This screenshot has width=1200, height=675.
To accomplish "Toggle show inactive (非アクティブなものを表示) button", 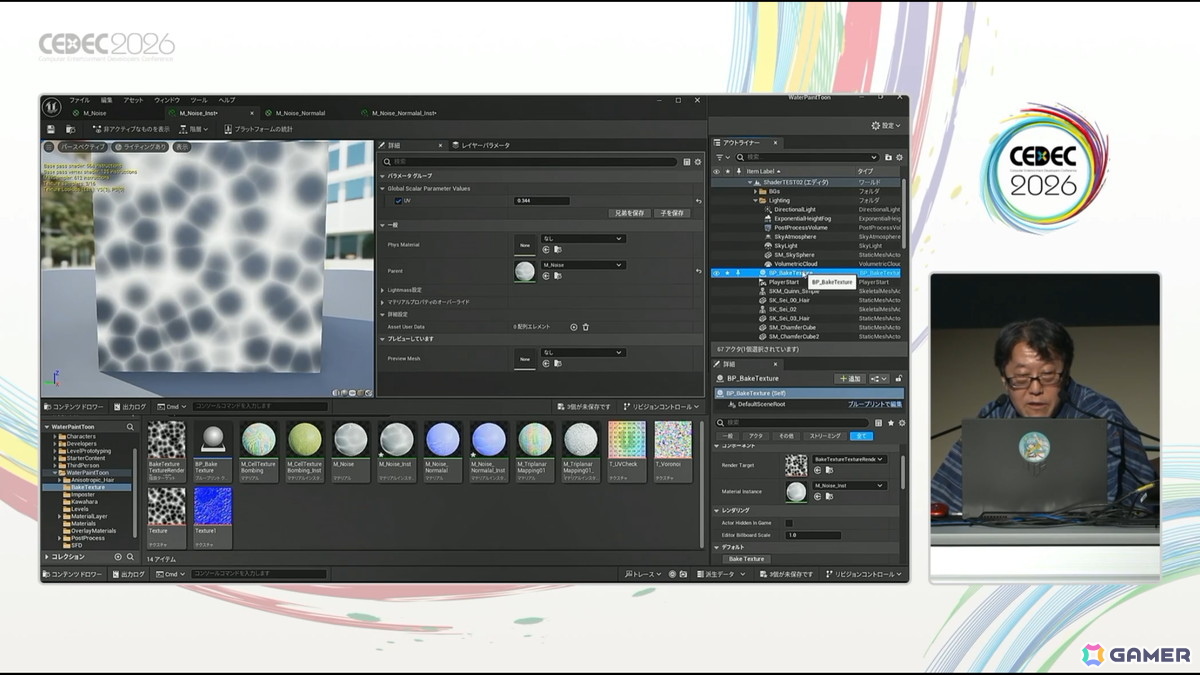I will [x=129, y=129].
